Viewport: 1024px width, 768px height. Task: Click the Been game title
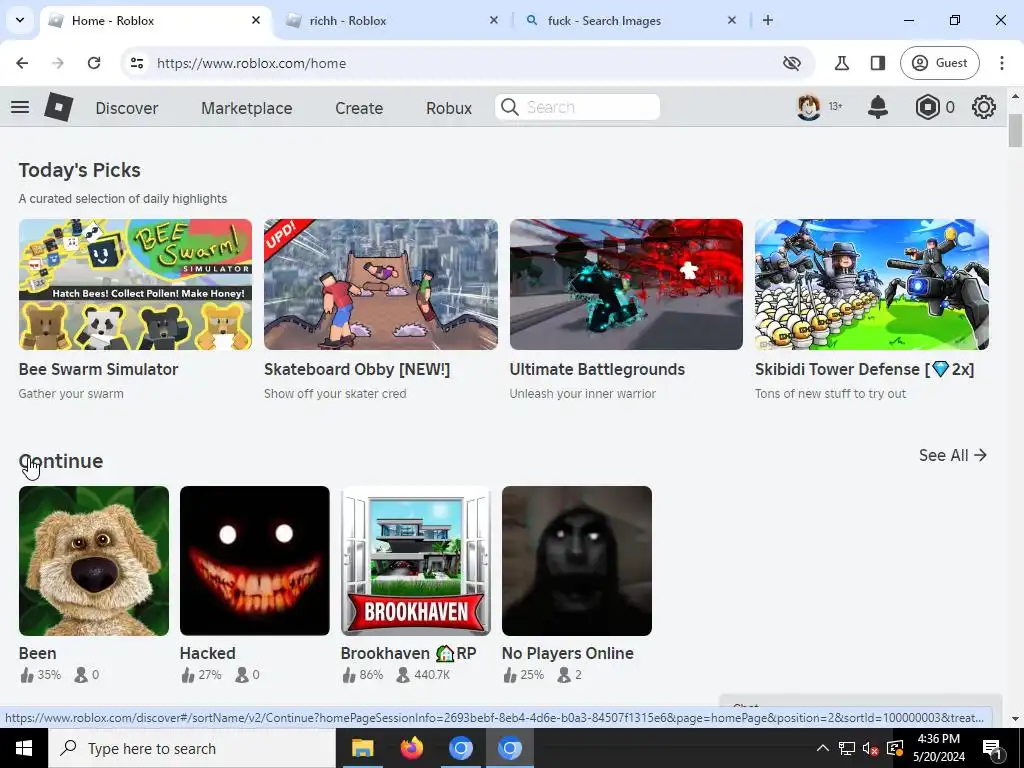click(x=37, y=653)
